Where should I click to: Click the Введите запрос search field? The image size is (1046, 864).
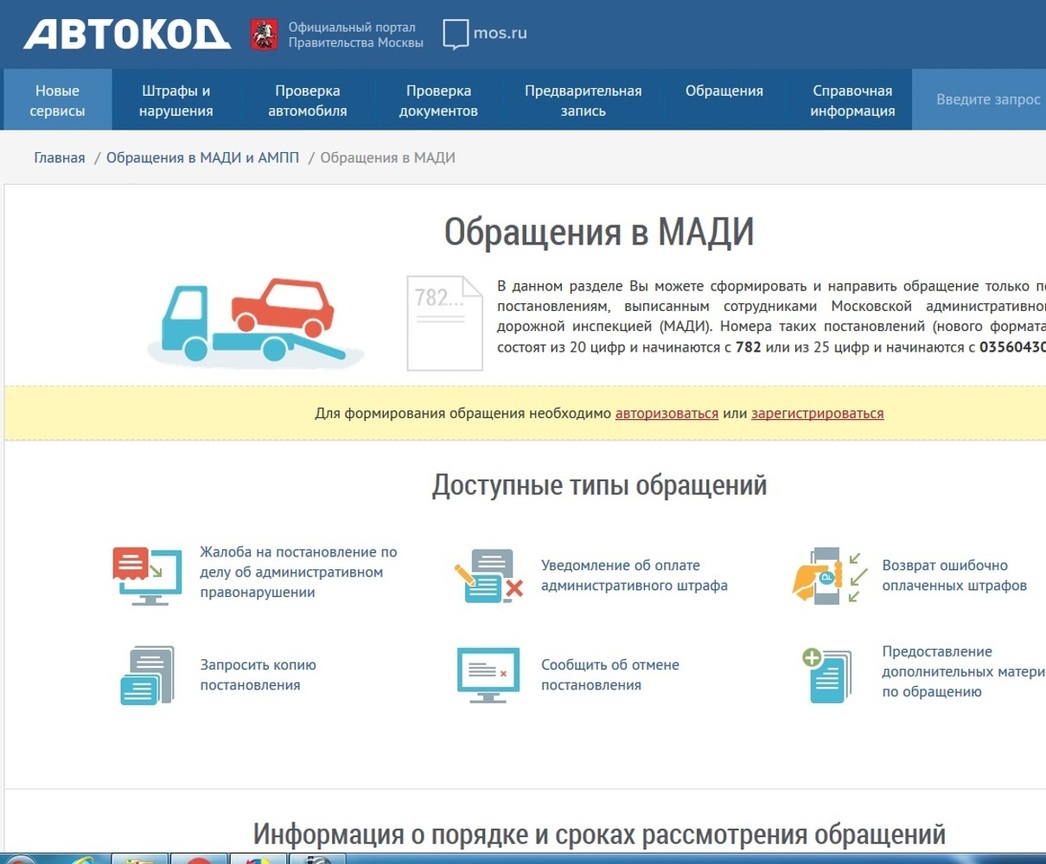[985, 100]
